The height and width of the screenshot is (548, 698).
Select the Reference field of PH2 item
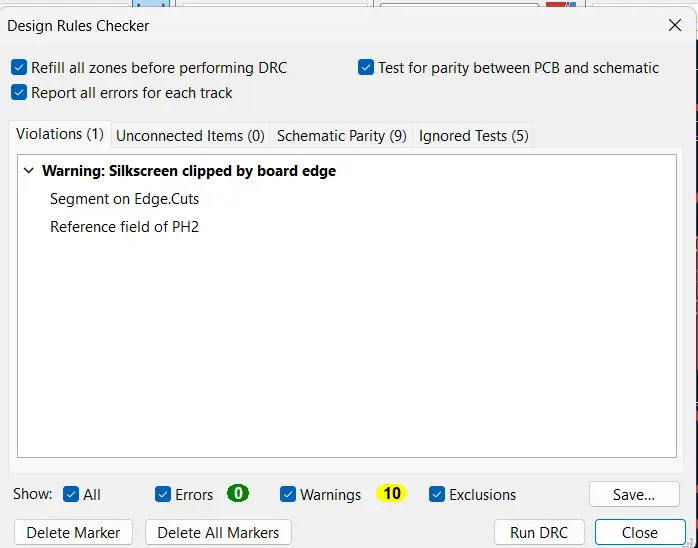click(x=124, y=227)
